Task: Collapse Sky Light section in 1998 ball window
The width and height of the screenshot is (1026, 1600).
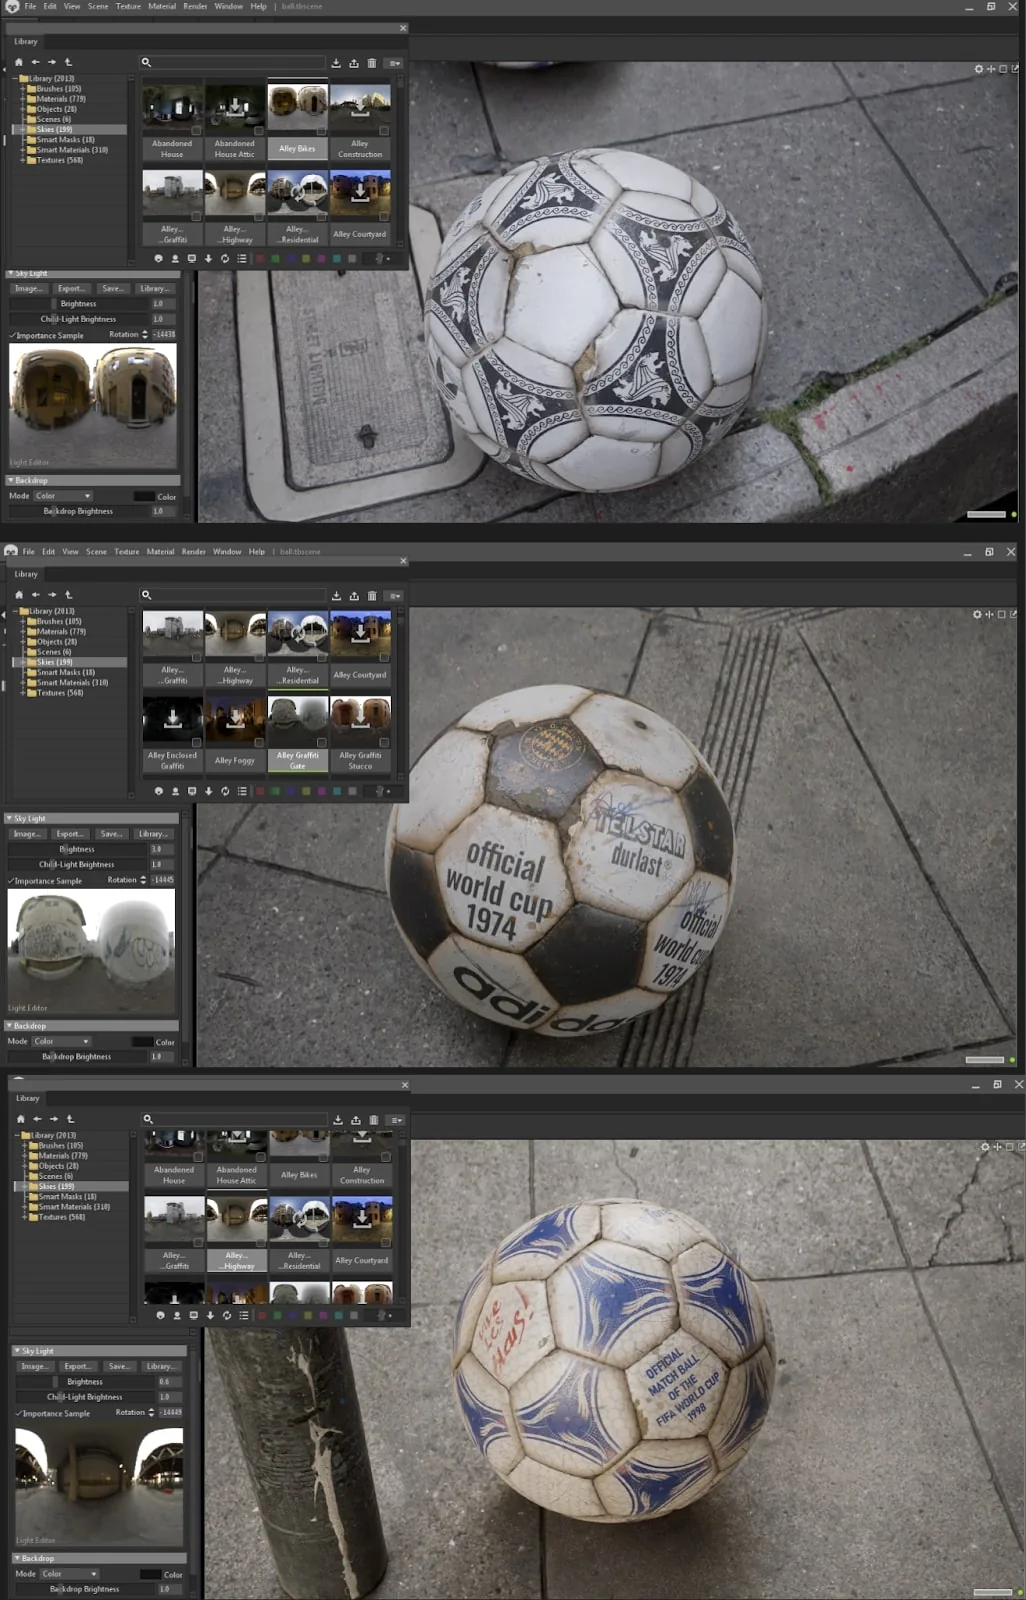Action: pos(17,1351)
